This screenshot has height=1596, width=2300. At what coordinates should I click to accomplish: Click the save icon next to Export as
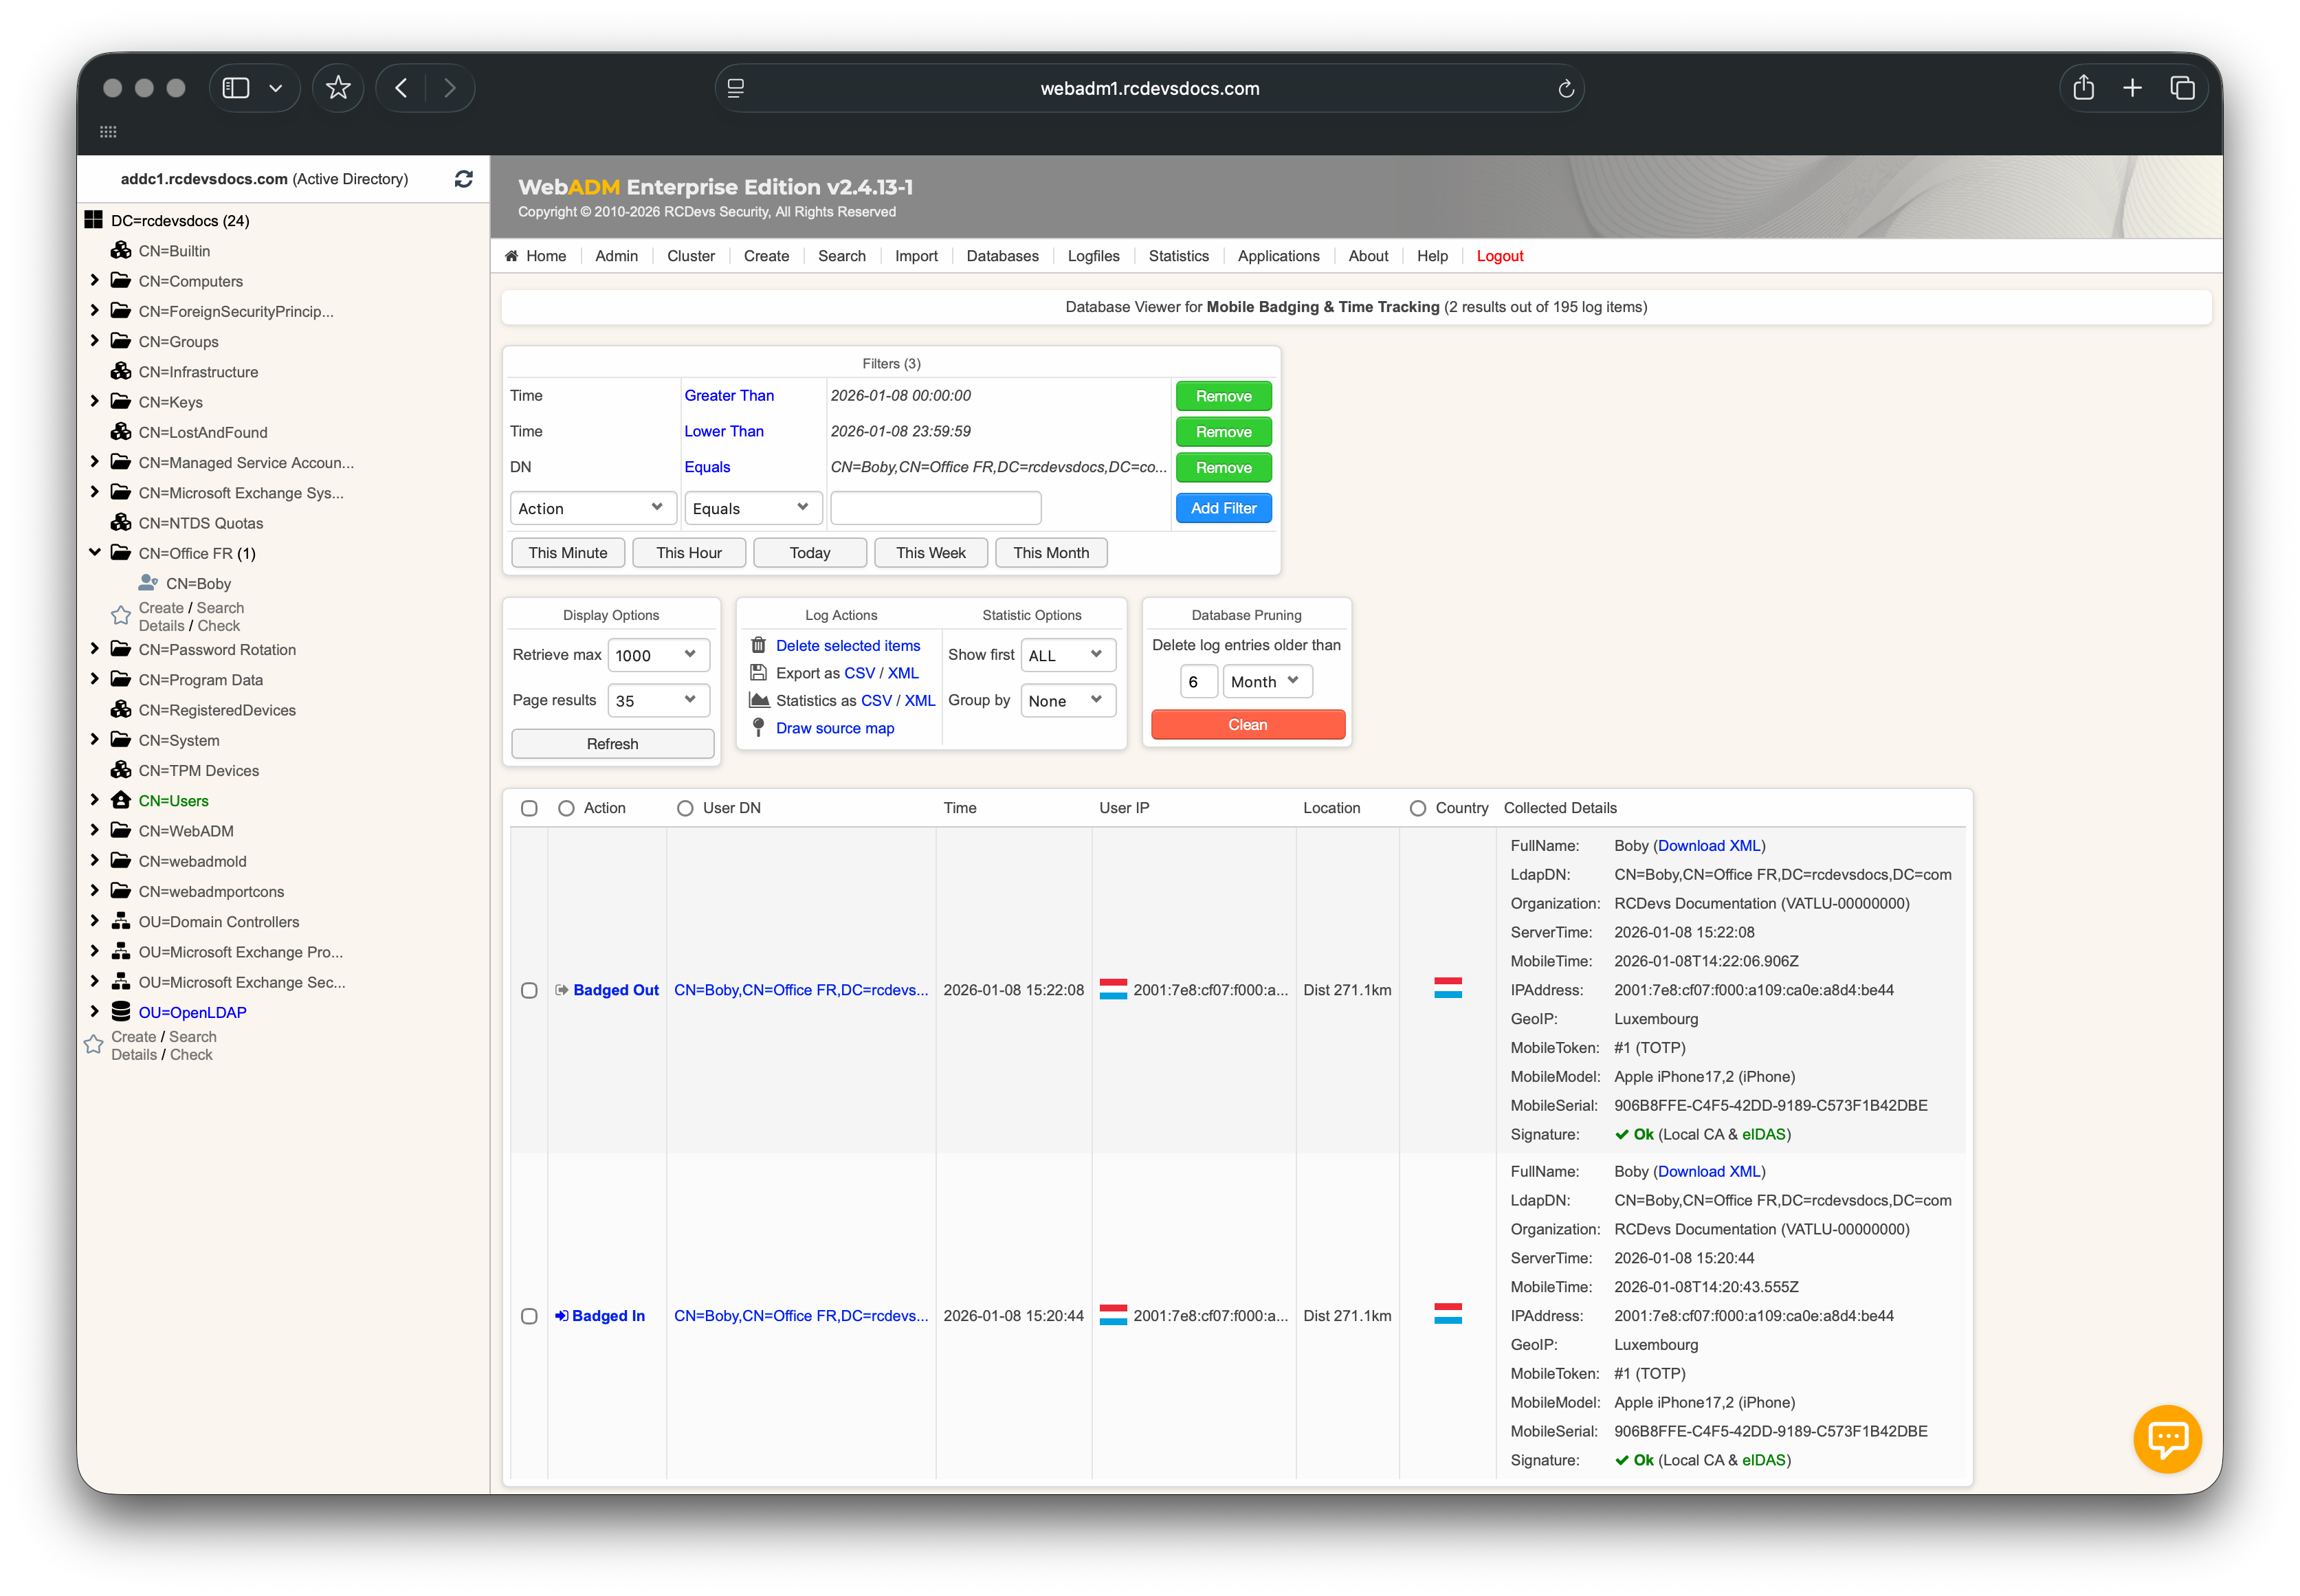(758, 673)
